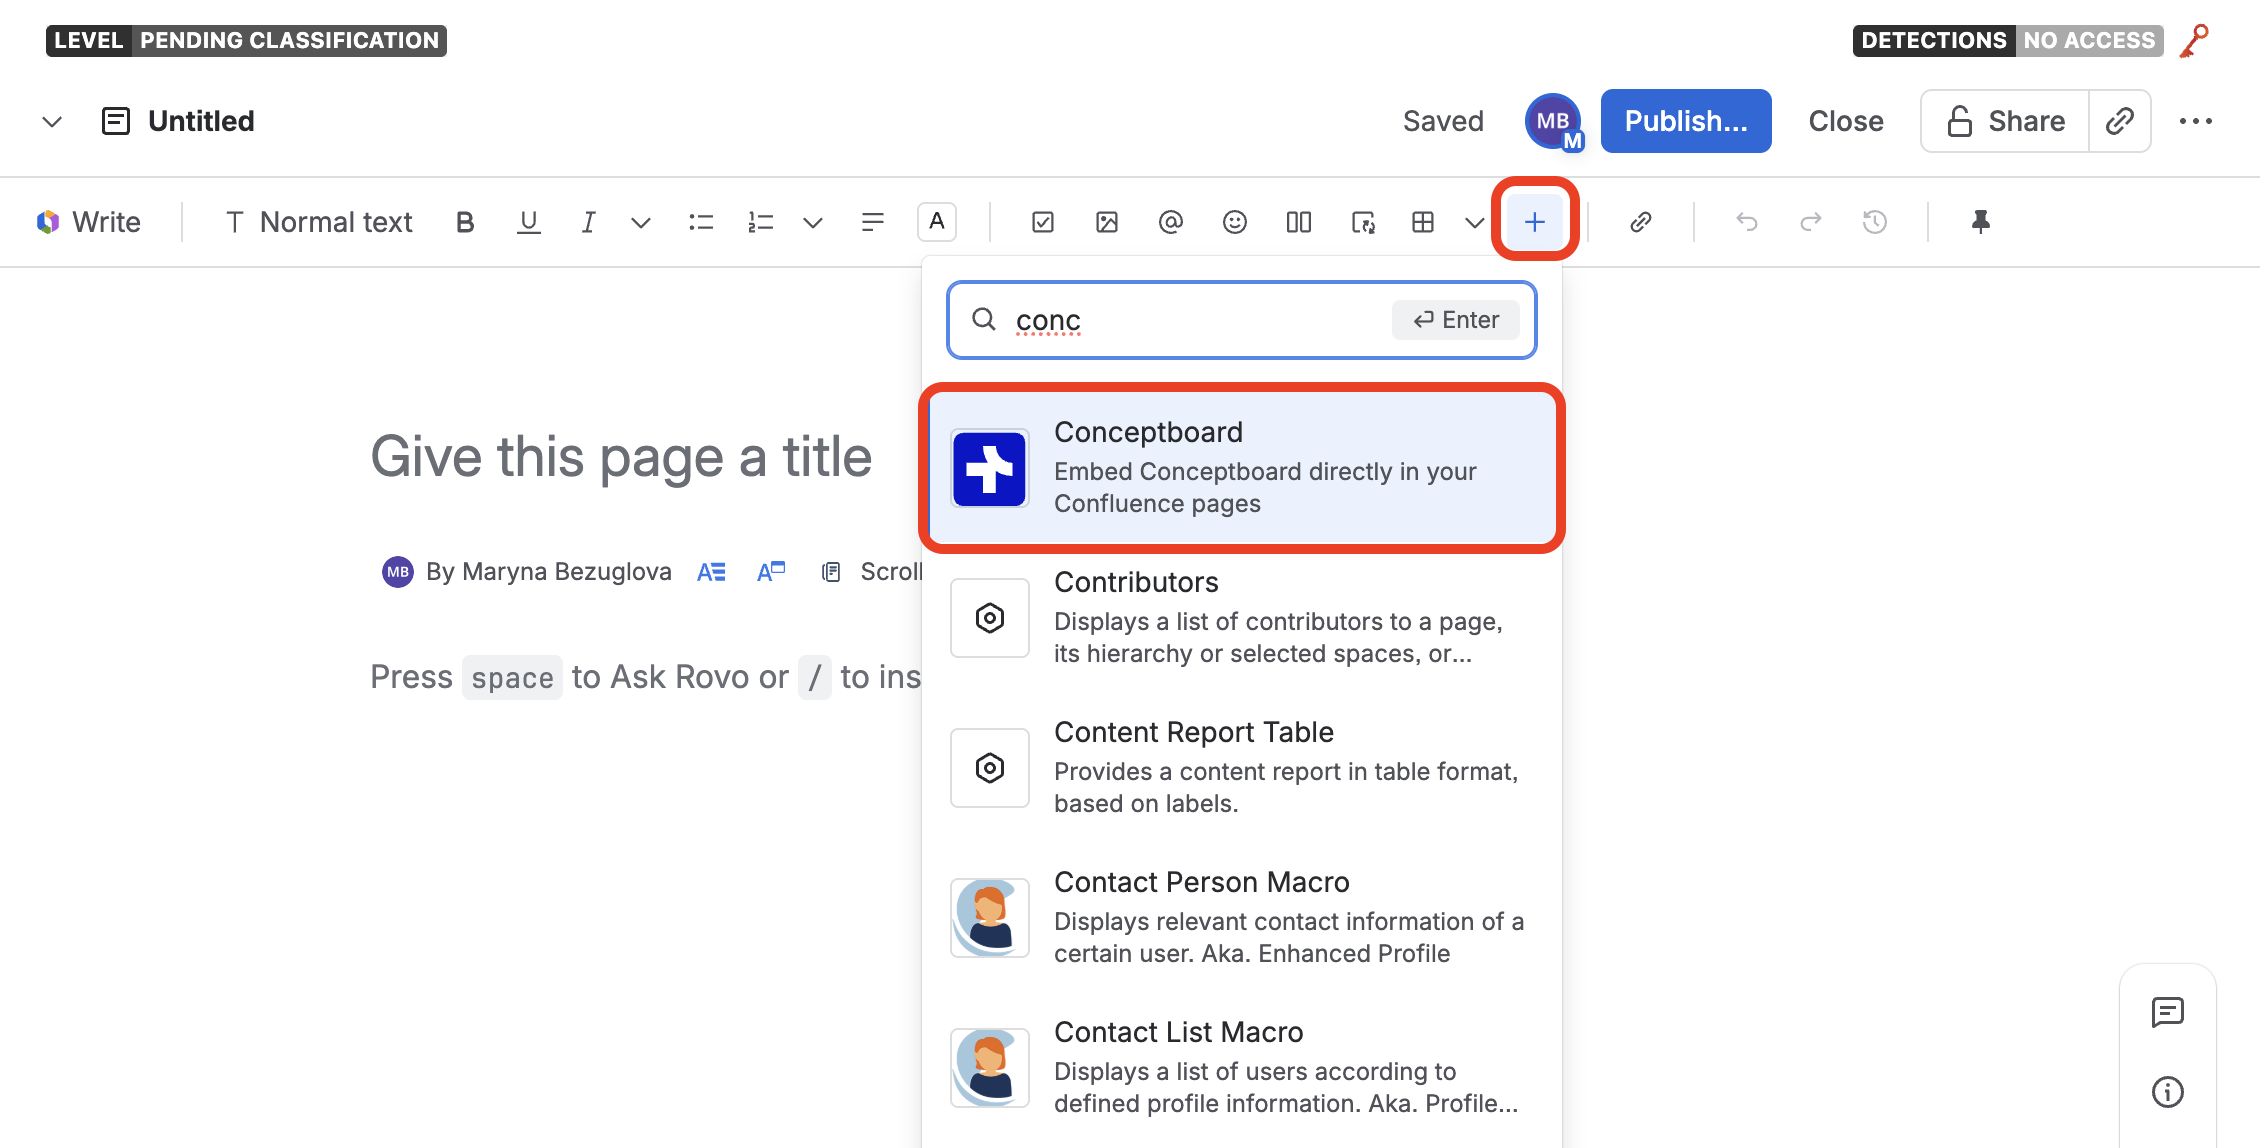The image size is (2260, 1148).
Task: Close the editor
Action: 1846,121
